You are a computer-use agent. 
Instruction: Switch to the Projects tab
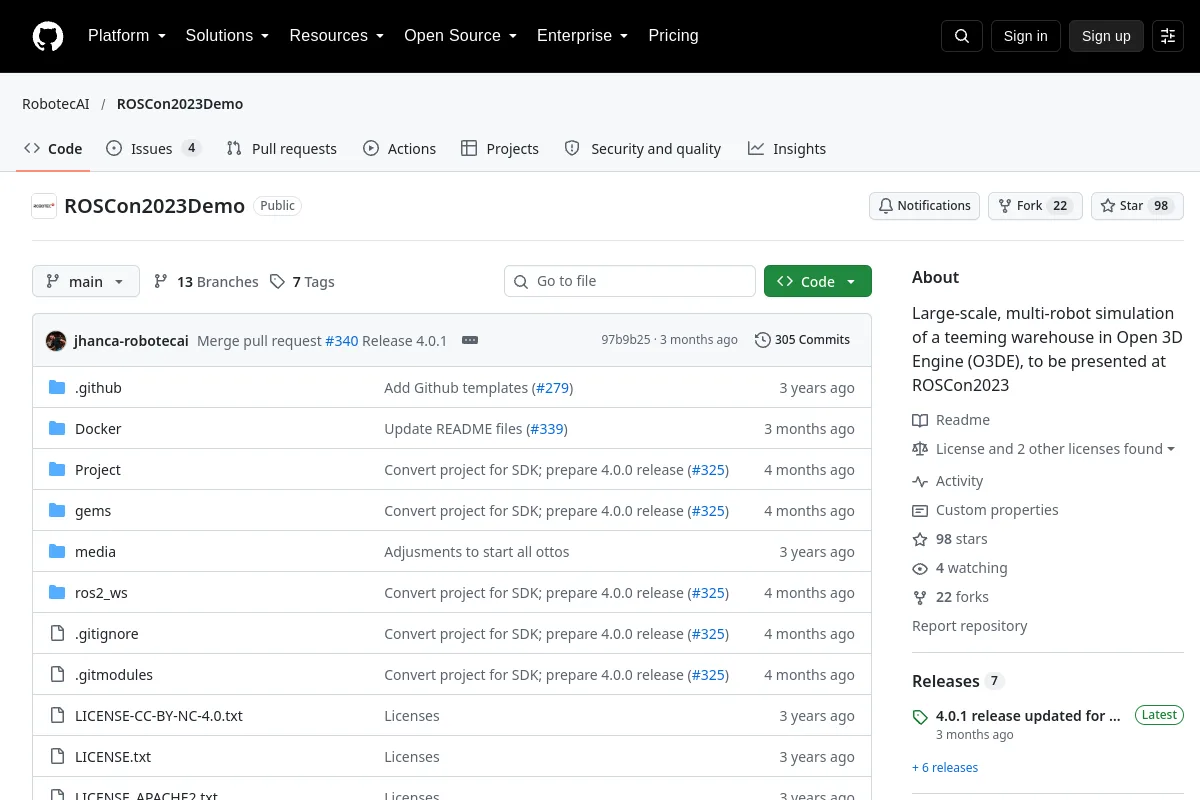pos(500,149)
